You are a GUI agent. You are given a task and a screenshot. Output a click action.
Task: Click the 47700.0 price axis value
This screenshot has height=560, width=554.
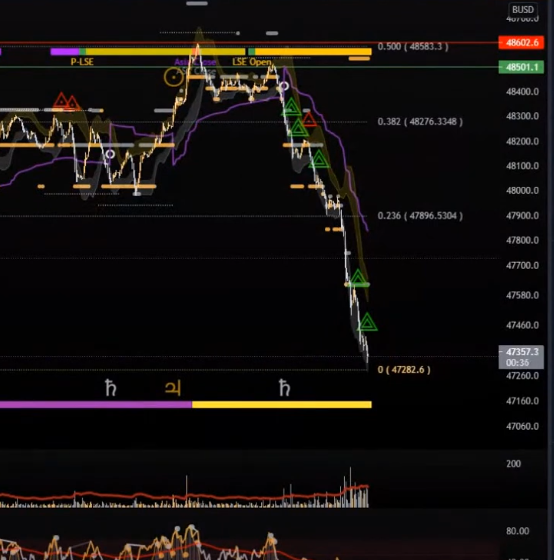pyautogui.click(x=522, y=265)
